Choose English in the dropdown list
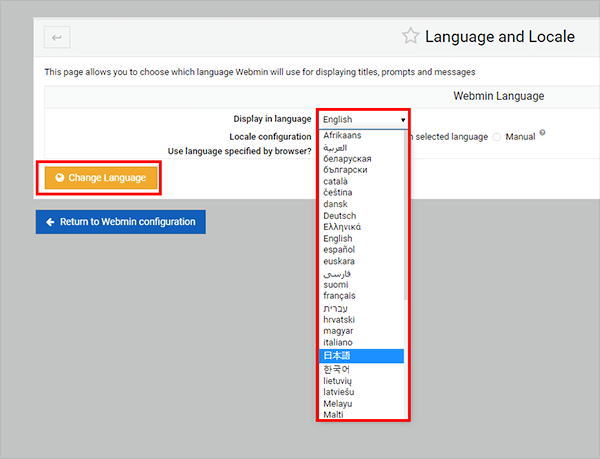The height and width of the screenshot is (459, 600). [362, 239]
